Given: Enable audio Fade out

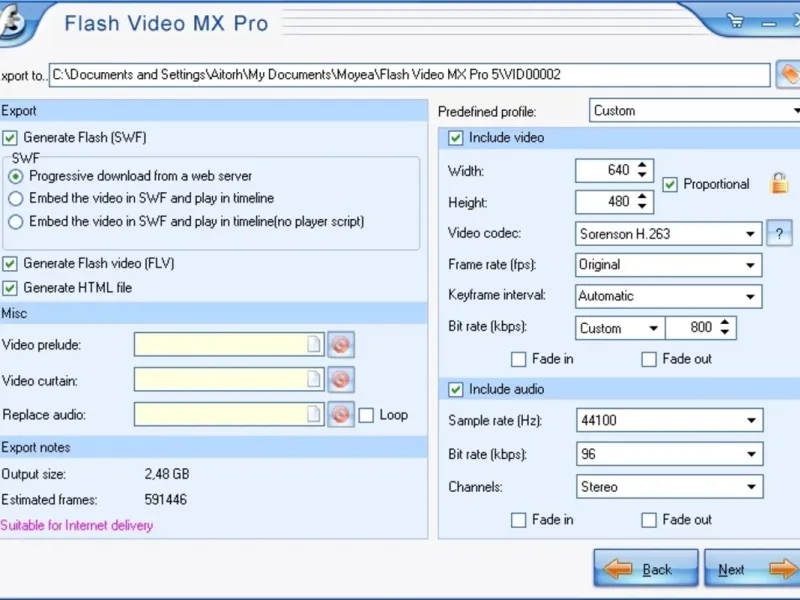Looking at the screenshot, I should pos(649,520).
